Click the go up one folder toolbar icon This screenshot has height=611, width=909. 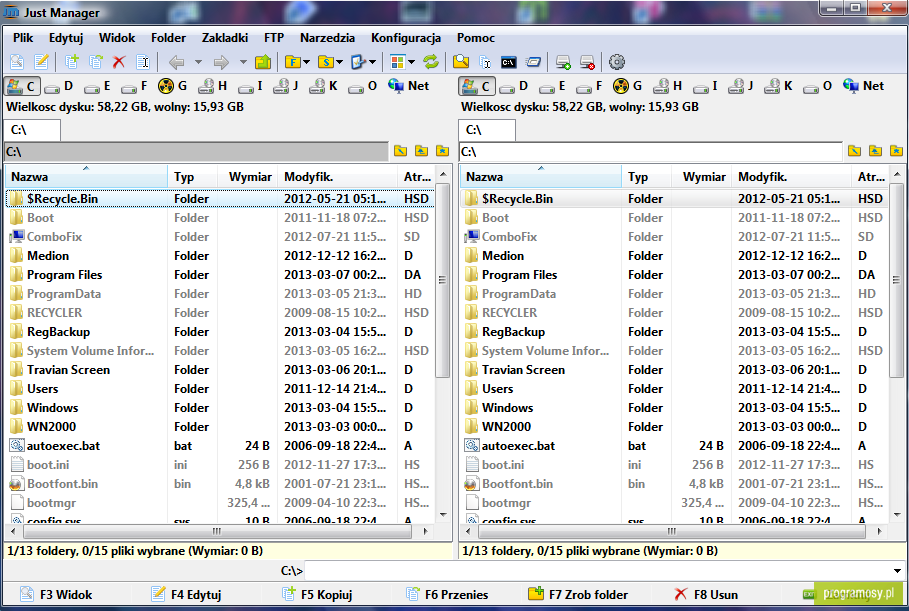(x=263, y=61)
